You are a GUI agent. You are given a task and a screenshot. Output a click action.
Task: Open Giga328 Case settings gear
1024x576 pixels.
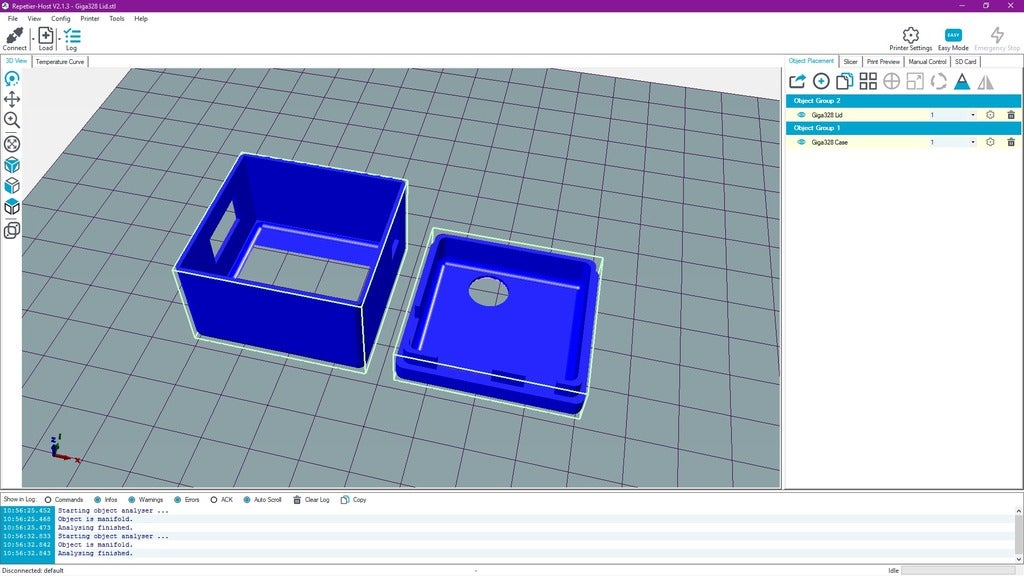(990, 142)
